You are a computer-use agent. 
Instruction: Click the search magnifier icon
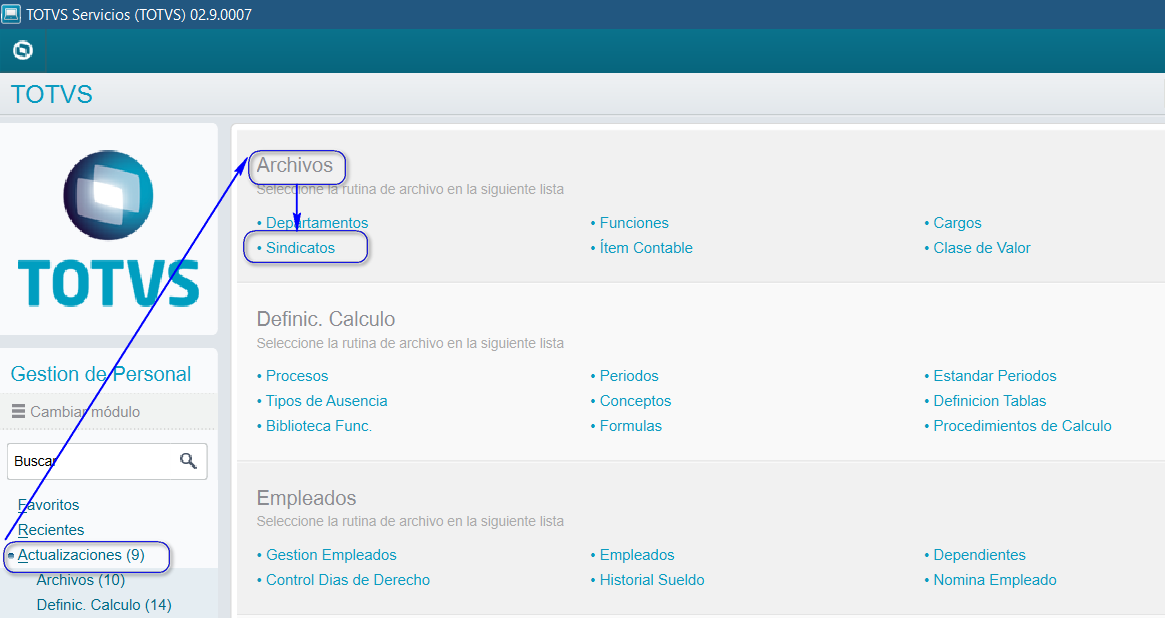point(188,461)
